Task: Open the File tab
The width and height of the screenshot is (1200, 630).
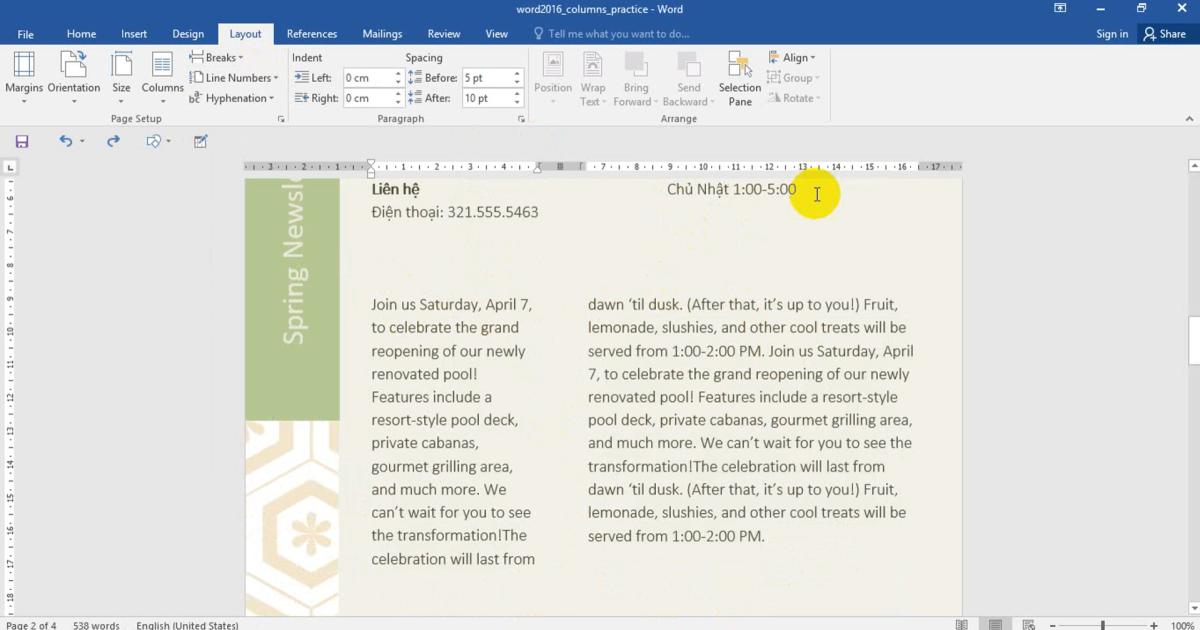Action: pos(25,34)
